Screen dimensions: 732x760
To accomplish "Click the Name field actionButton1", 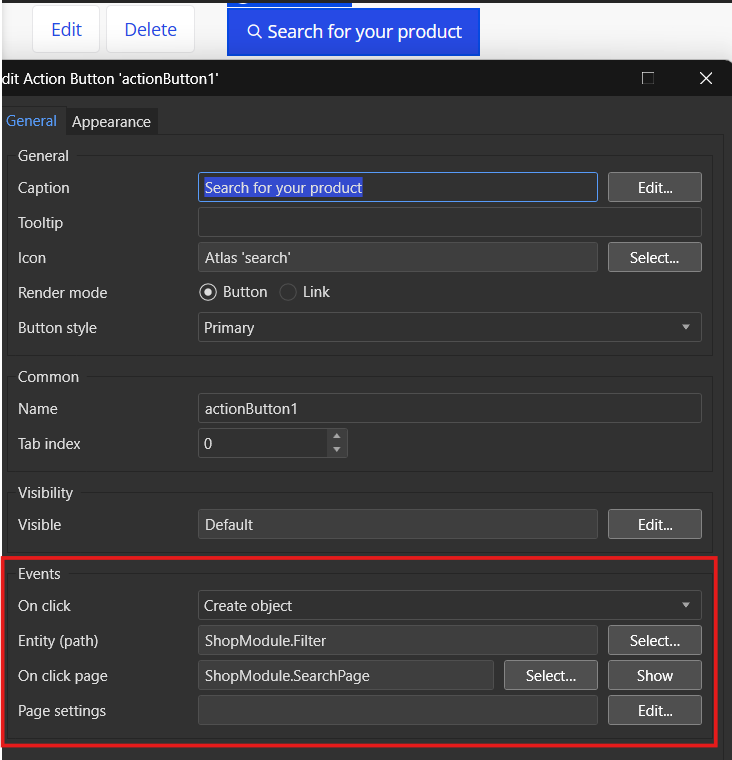I will click(449, 408).
